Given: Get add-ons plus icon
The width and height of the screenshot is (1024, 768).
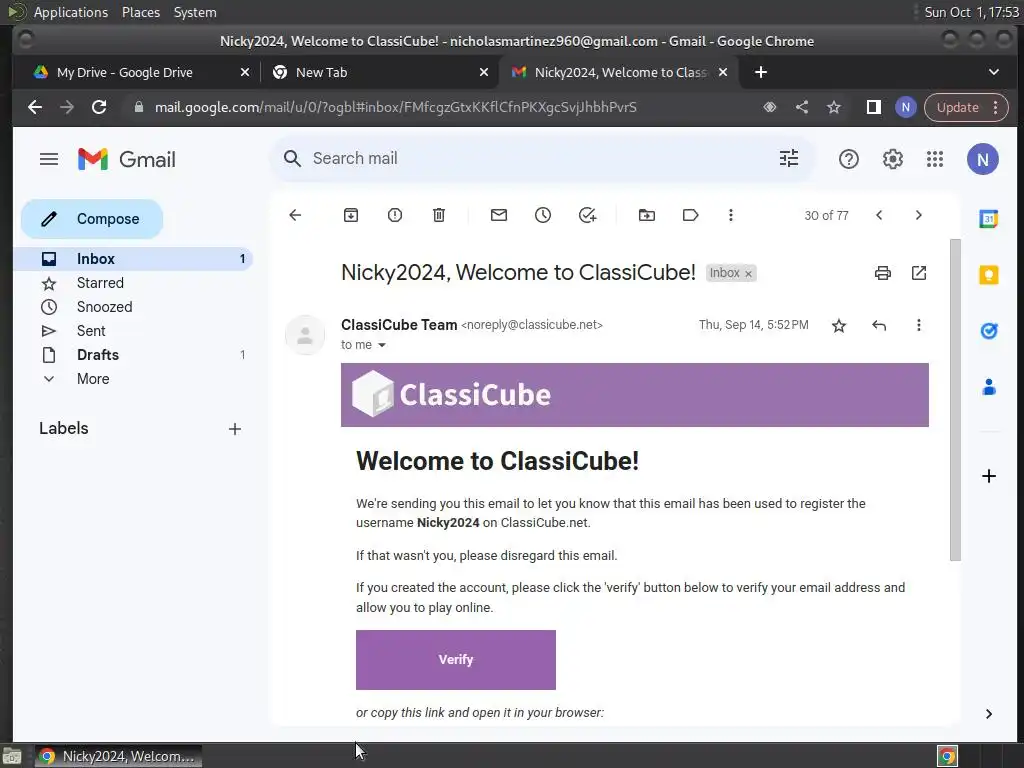Looking at the screenshot, I should click(x=989, y=476).
